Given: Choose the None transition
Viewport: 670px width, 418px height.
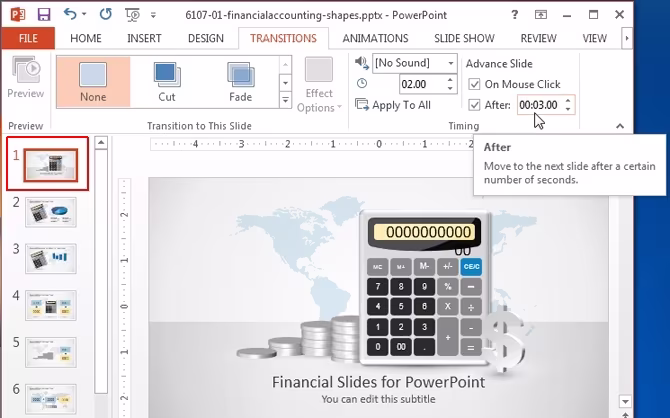Looking at the screenshot, I should pyautogui.click(x=93, y=82).
